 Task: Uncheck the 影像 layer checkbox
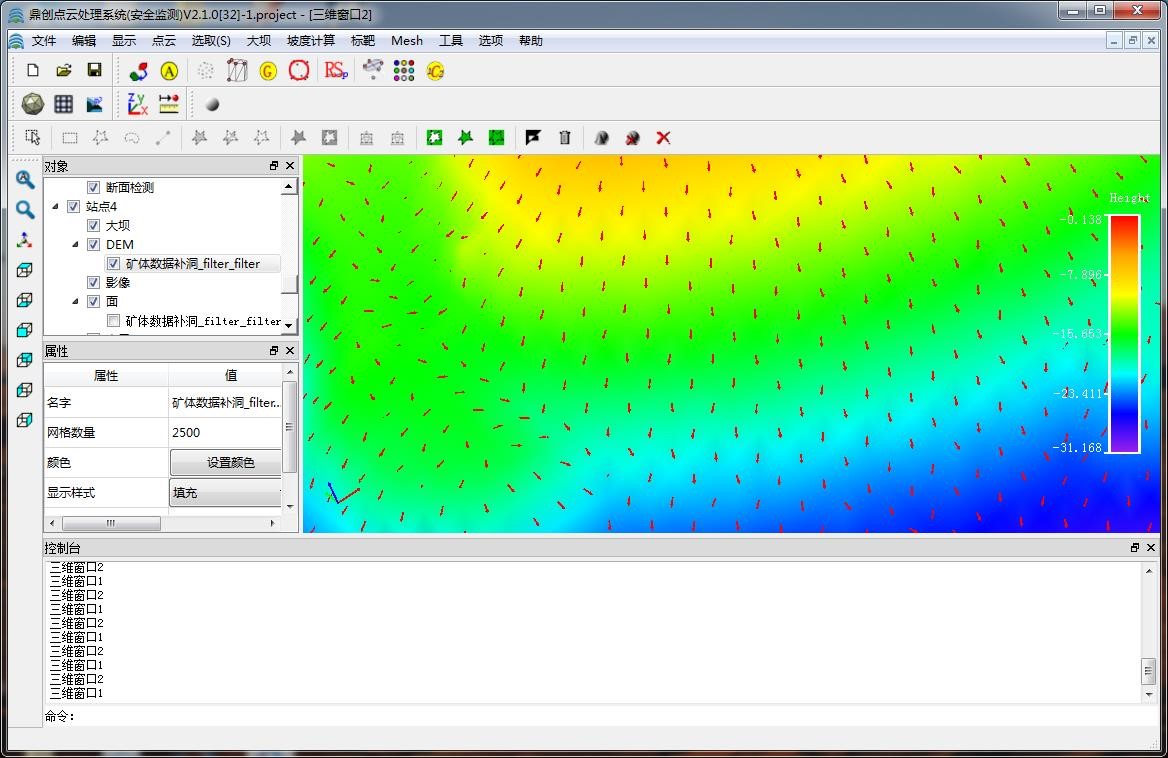point(94,283)
